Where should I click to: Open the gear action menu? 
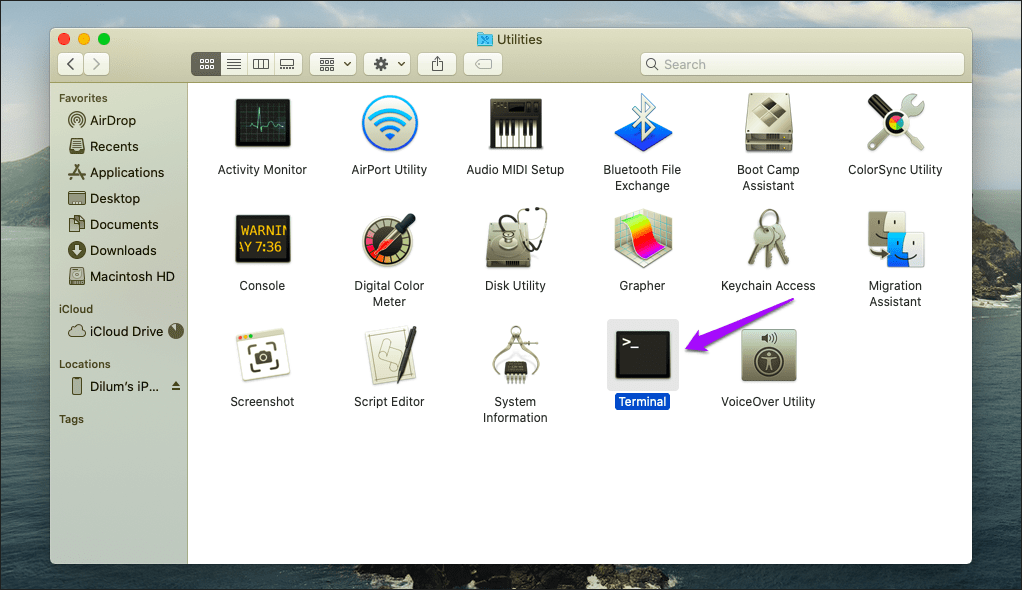387,64
